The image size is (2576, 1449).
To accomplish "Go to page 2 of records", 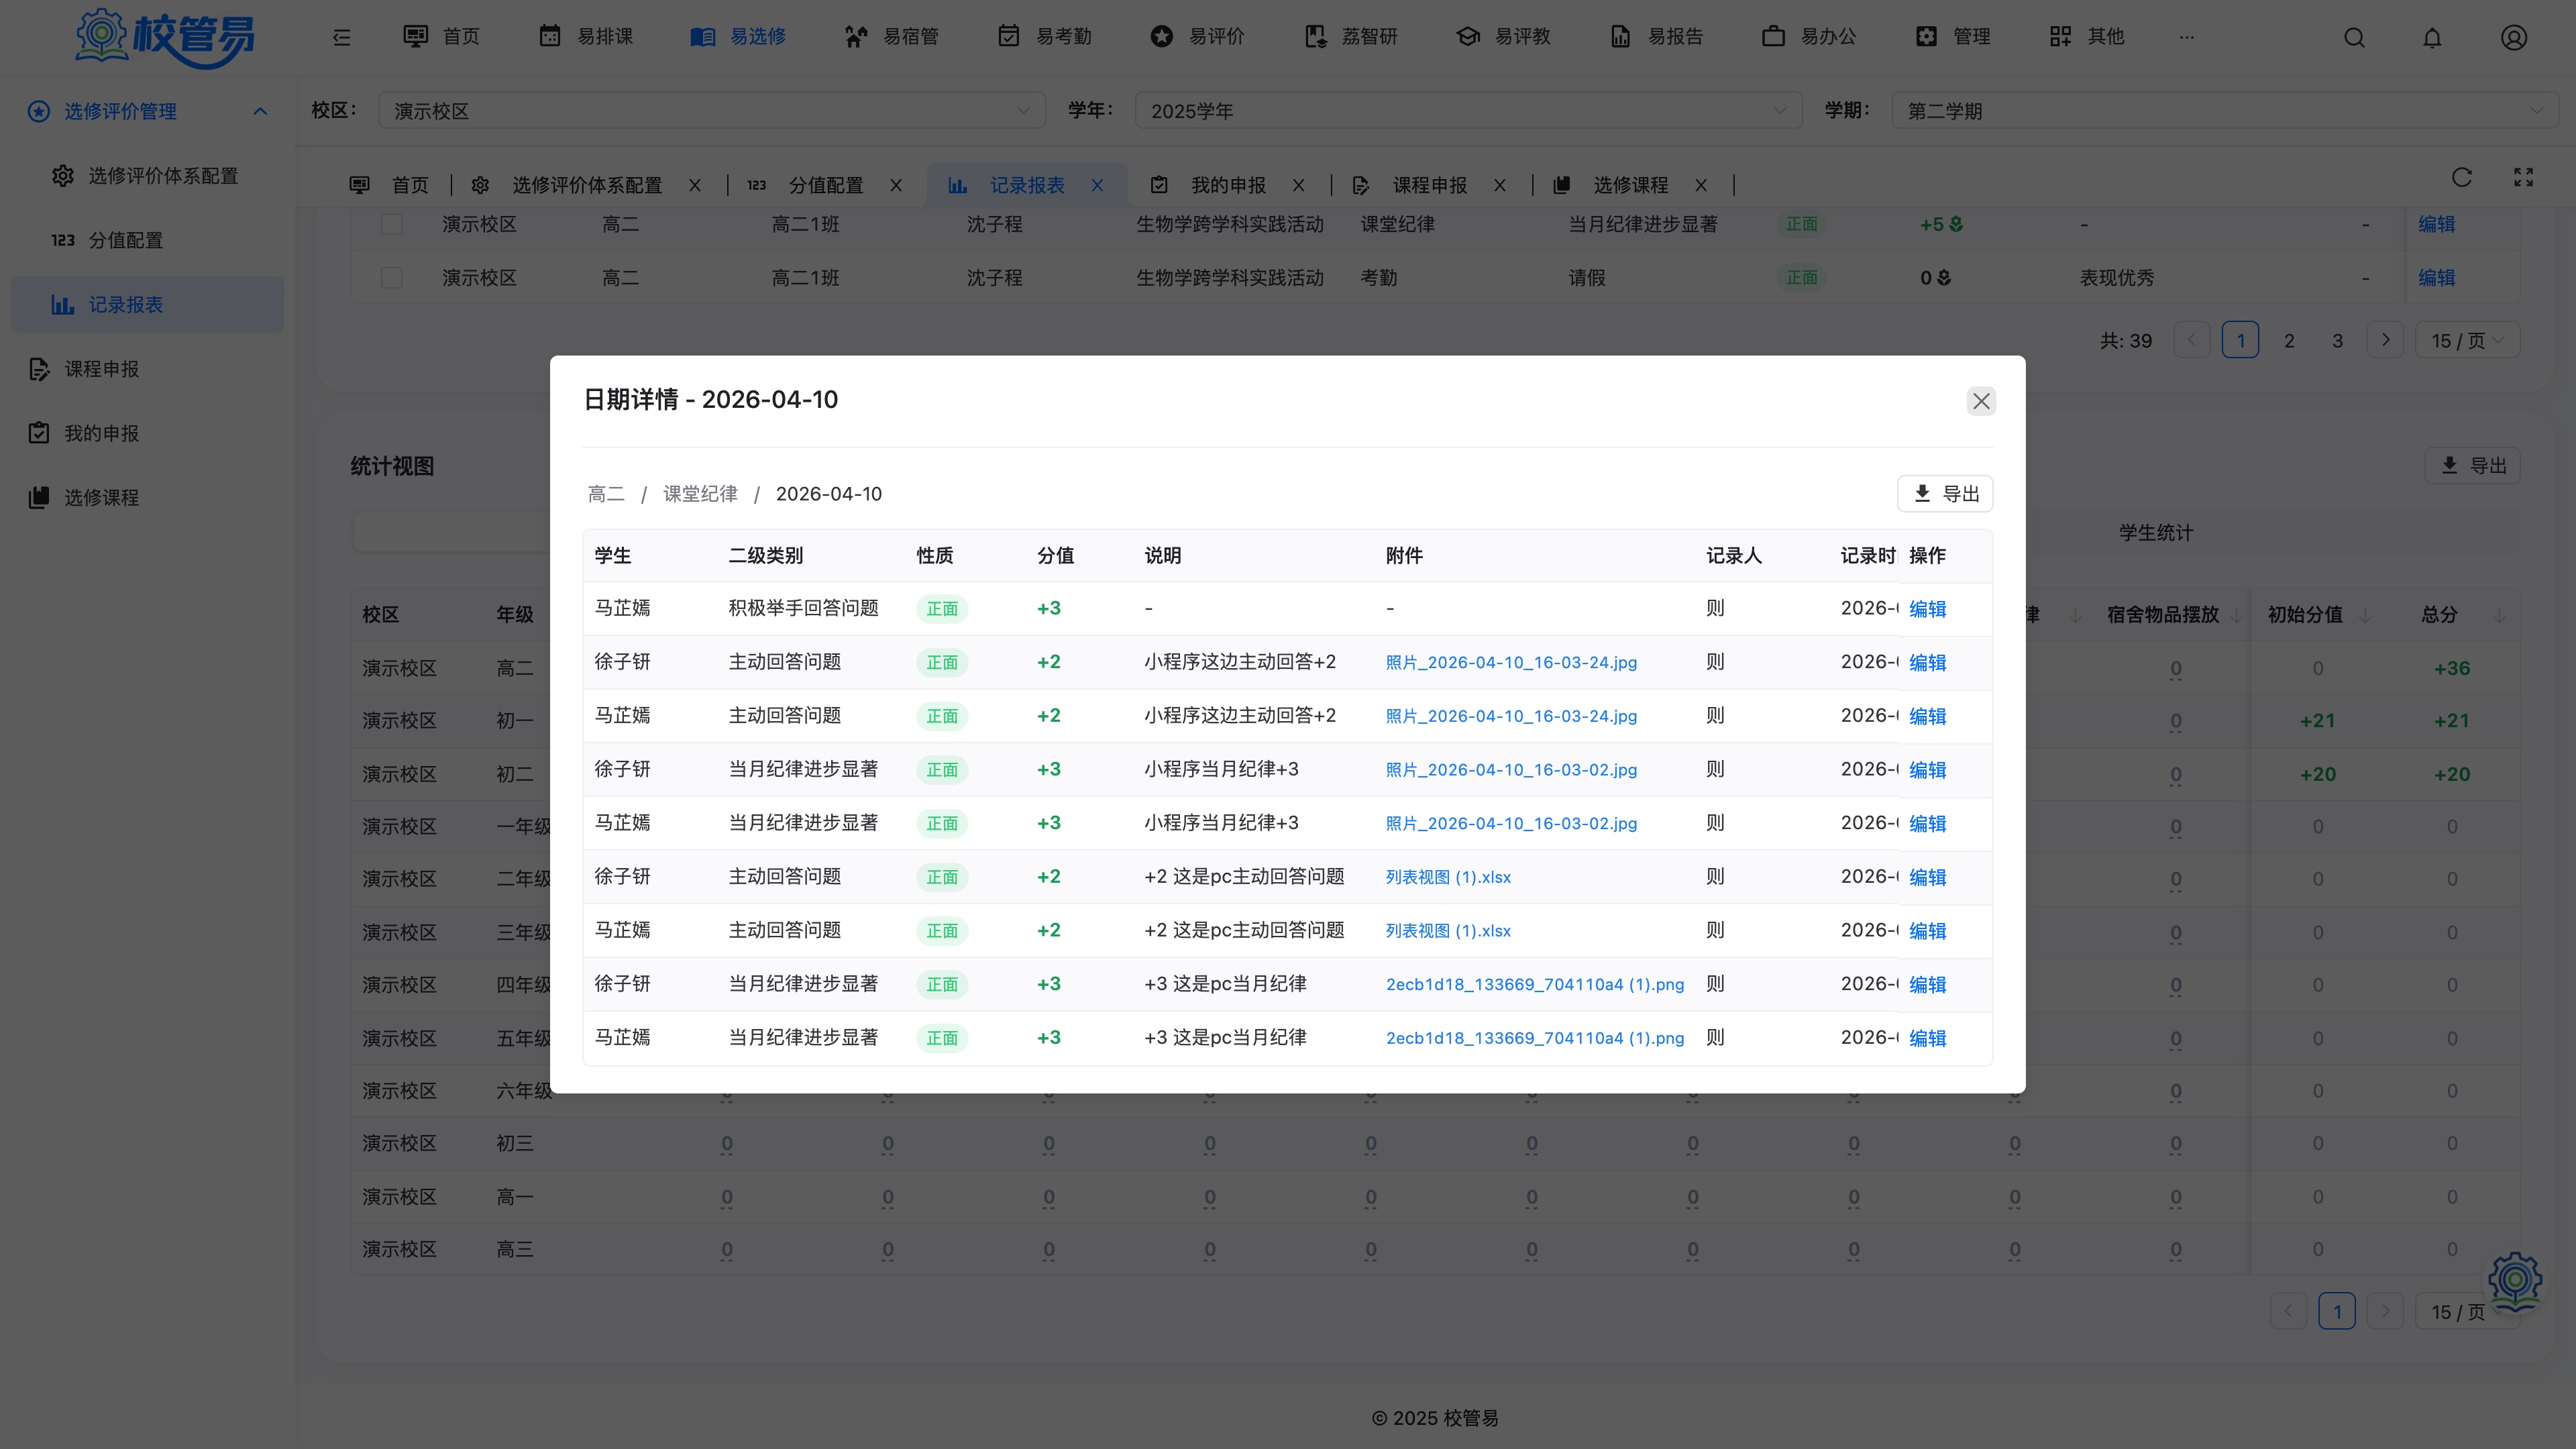I will (2289, 341).
